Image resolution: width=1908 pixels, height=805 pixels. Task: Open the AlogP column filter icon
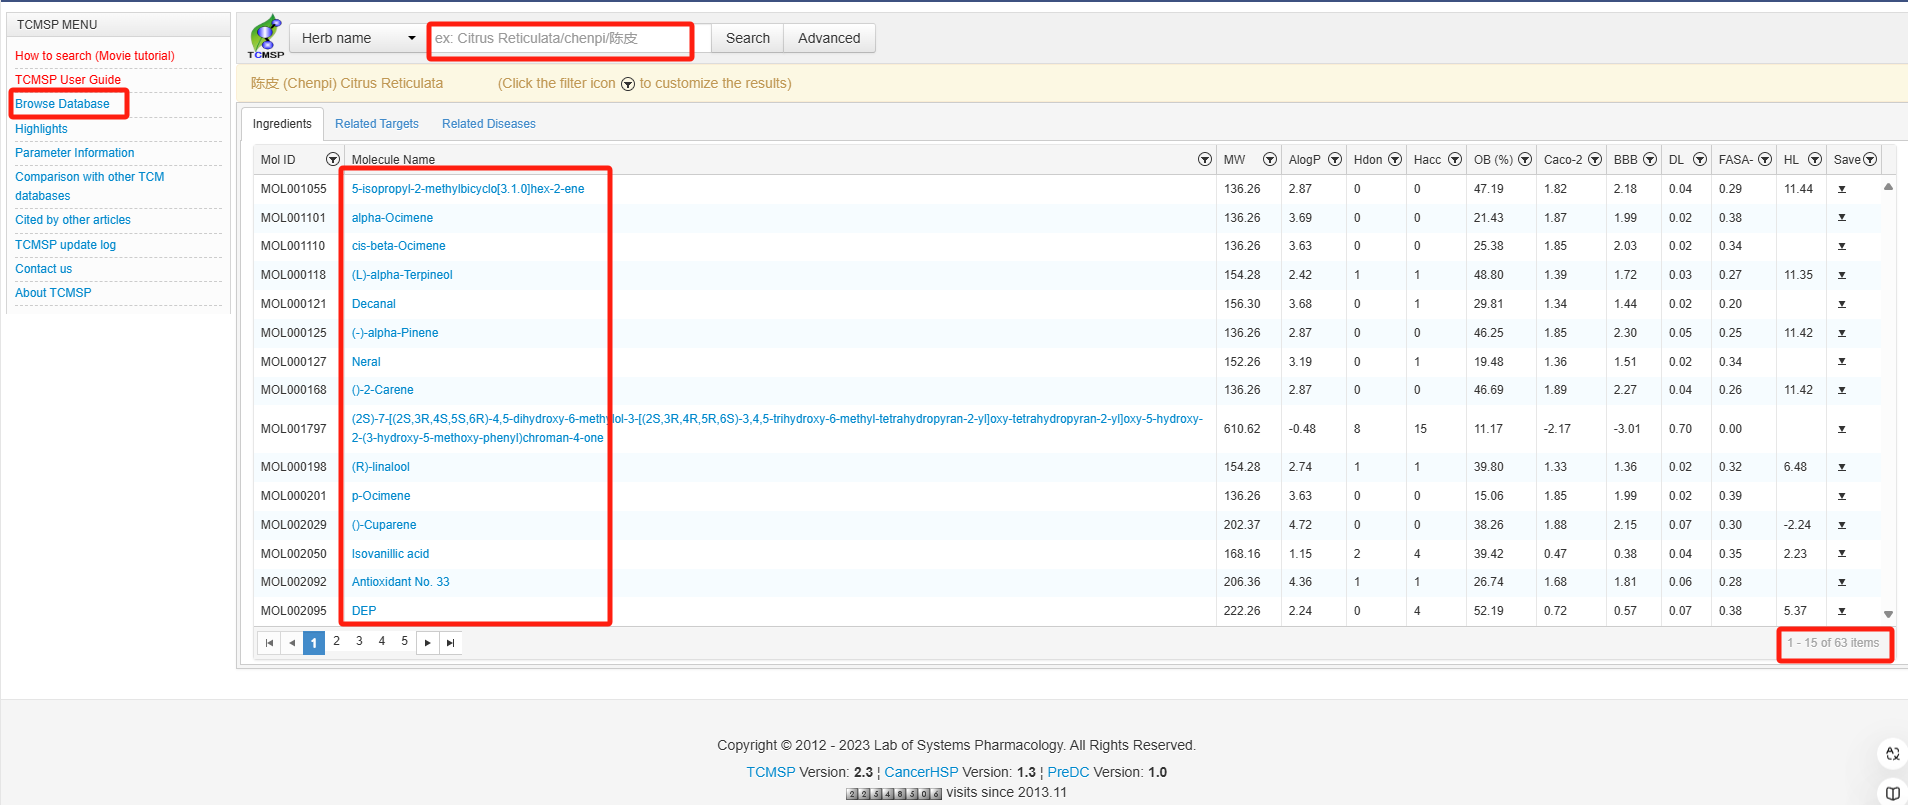(1335, 159)
